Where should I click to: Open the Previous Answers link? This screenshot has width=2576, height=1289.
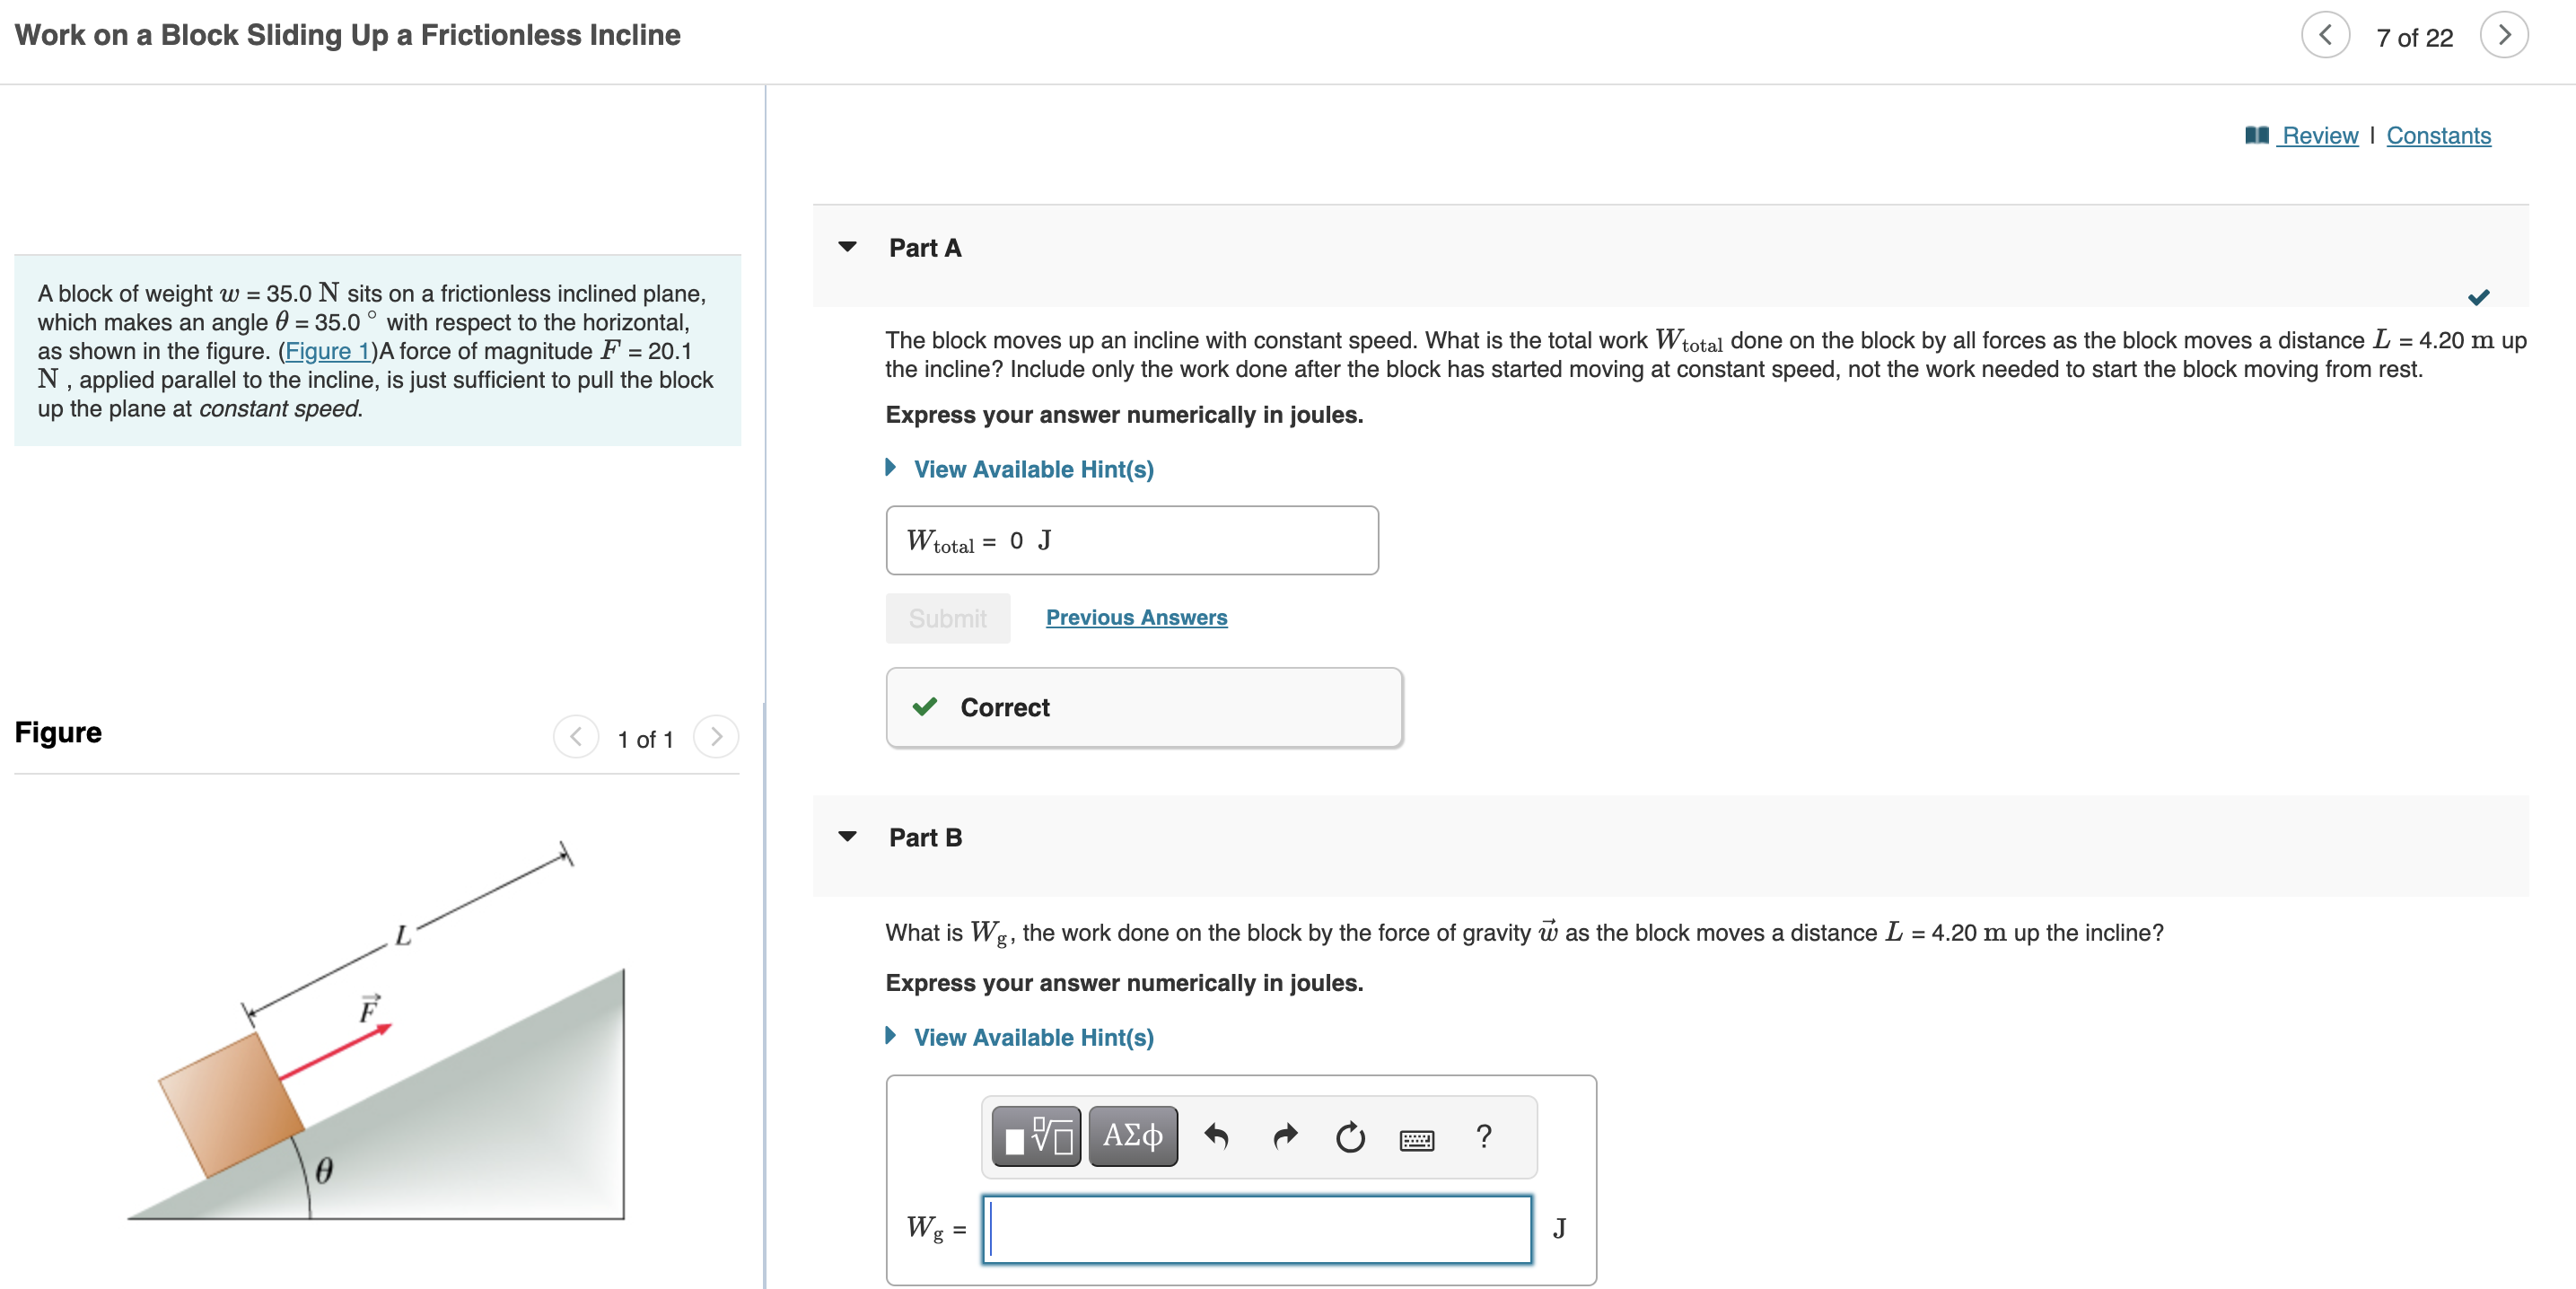point(1136,618)
